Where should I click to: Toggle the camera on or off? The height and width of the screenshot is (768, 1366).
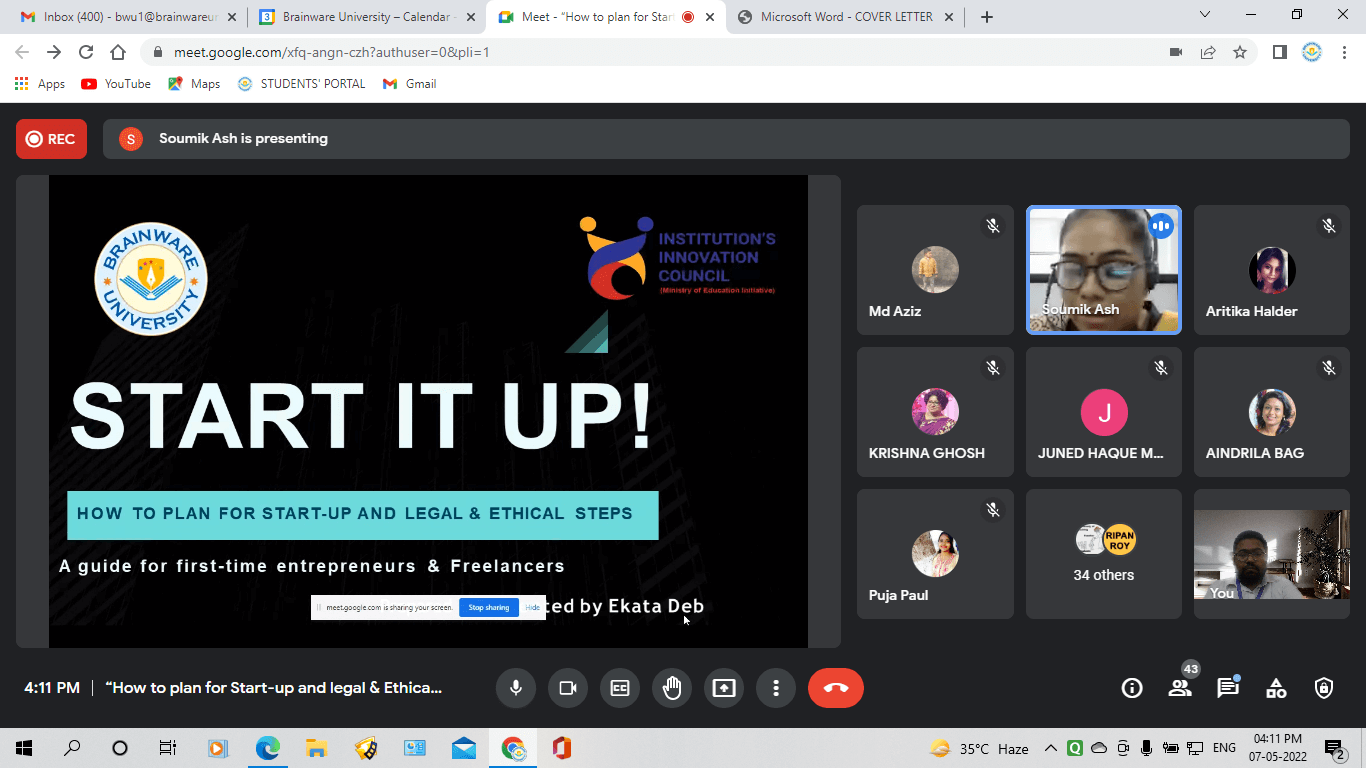(568, 688)
